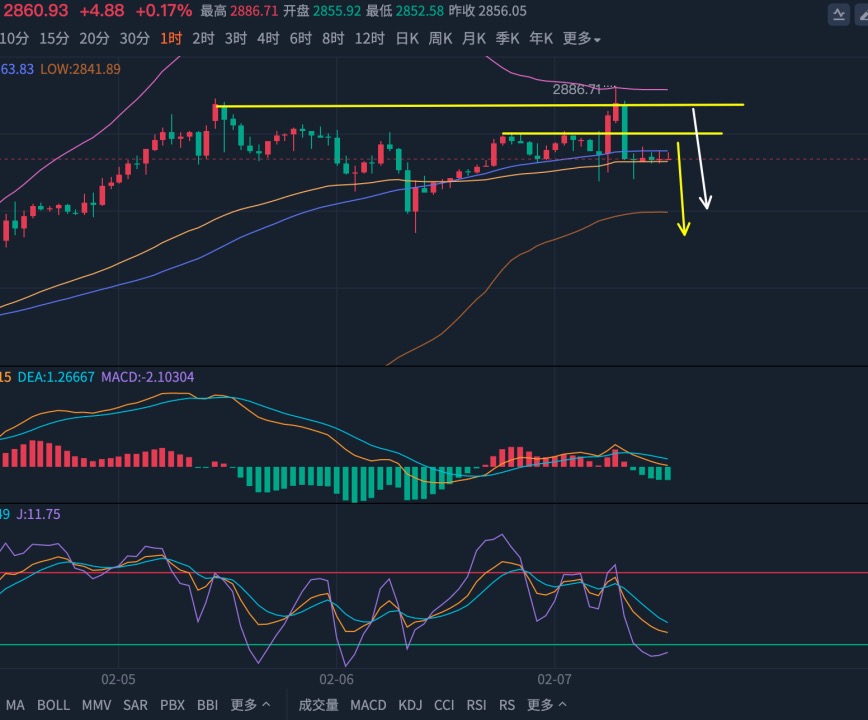Enable the PBX overlay indicator
This screenshot has height=720, width=868.
[172, 705]
